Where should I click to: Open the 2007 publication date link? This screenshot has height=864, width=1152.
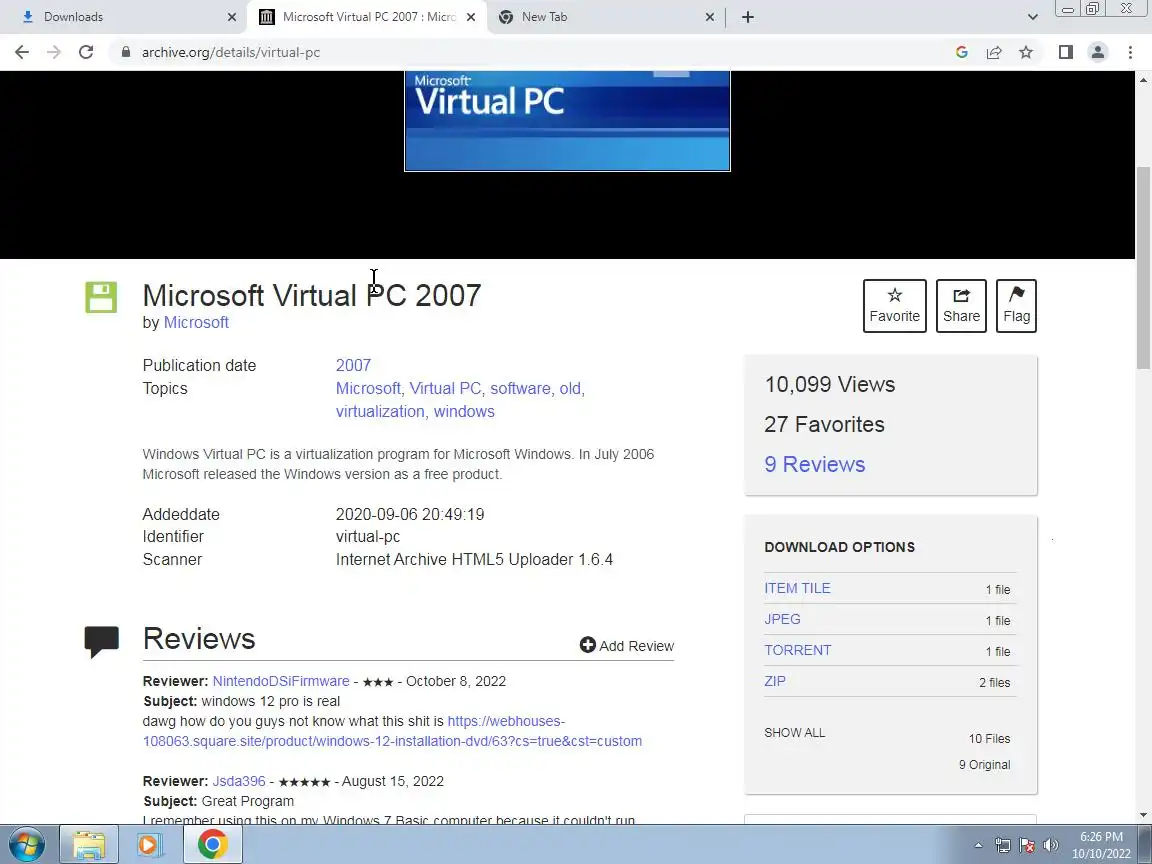click(353, 365)
